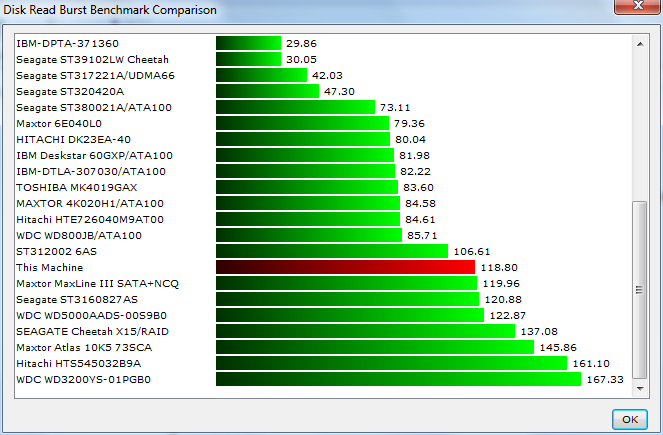Close the Disk Read Burst Benchmark dialog
The width and height of the screenshot is (663, 435).
tap(638, 6)
